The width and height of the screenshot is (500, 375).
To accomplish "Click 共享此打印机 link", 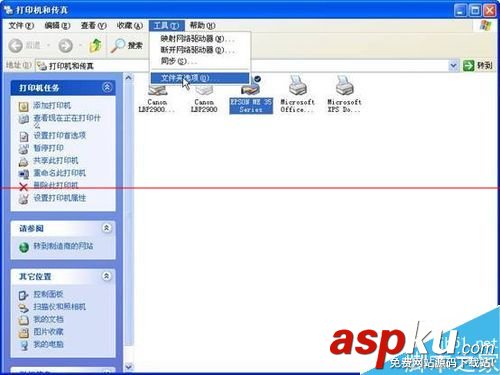I will click(56, 160).
